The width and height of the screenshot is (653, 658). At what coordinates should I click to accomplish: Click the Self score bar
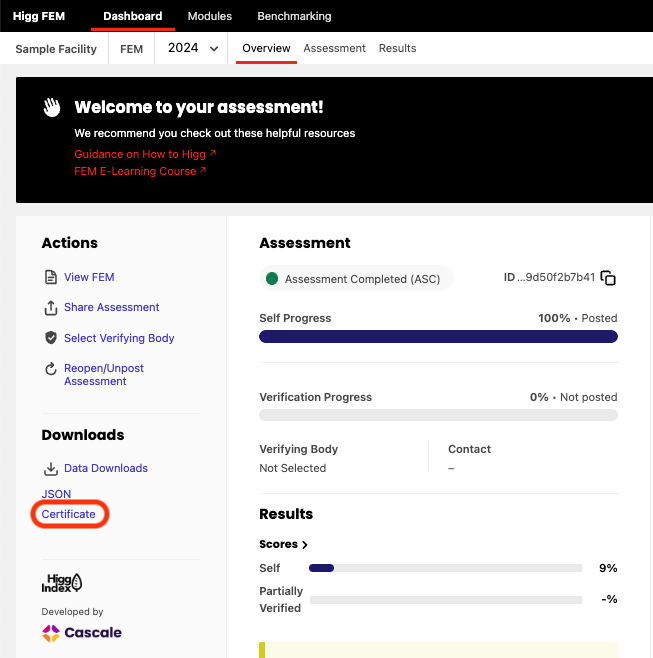[445, 568]
